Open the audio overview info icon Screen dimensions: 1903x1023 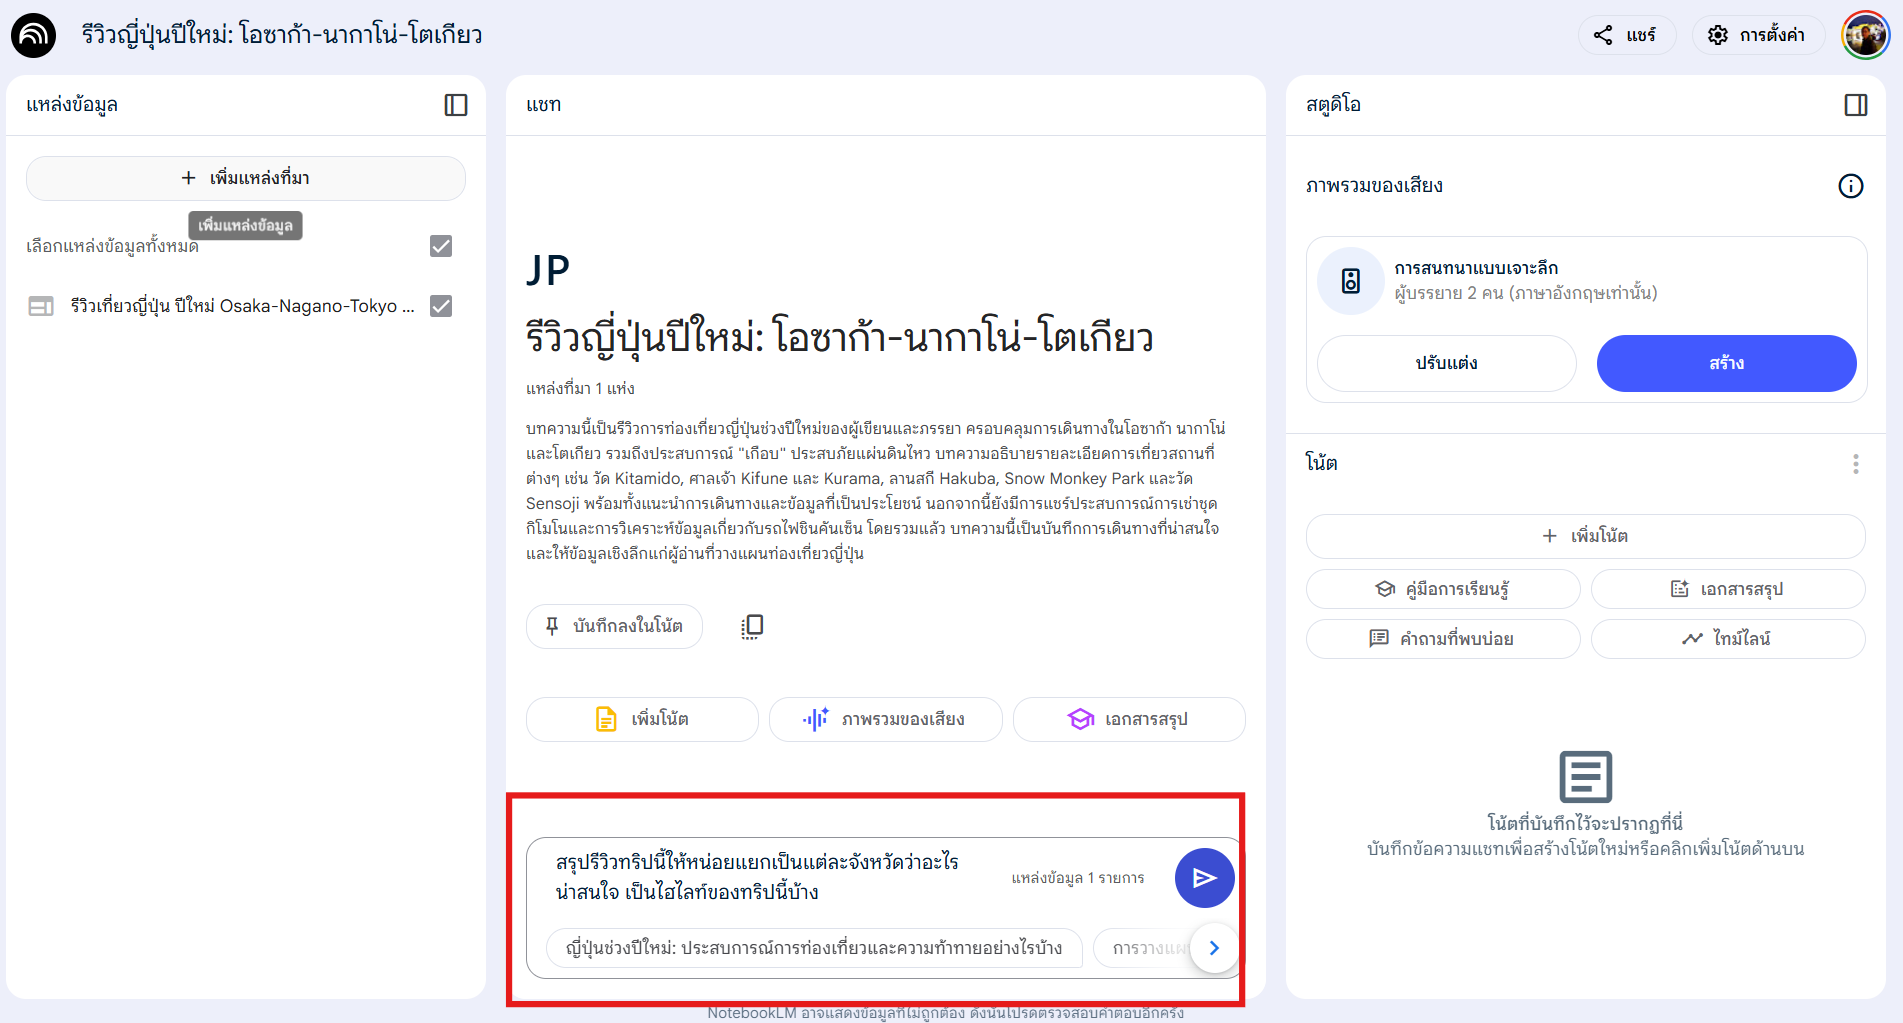click(x=1851, y=186)
